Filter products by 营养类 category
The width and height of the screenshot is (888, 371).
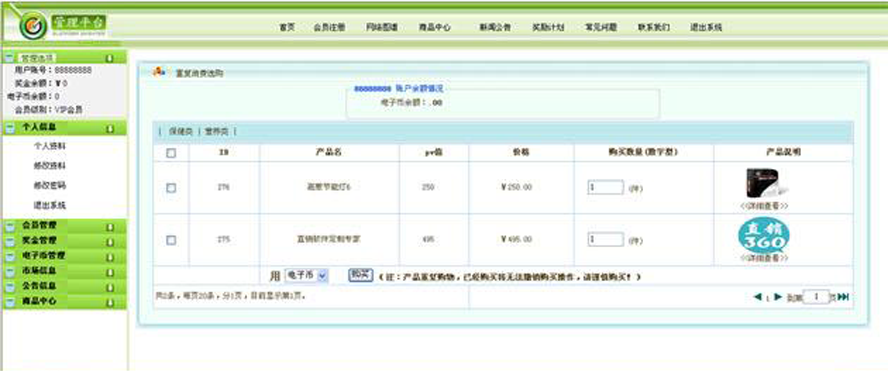tap(216, 131)
